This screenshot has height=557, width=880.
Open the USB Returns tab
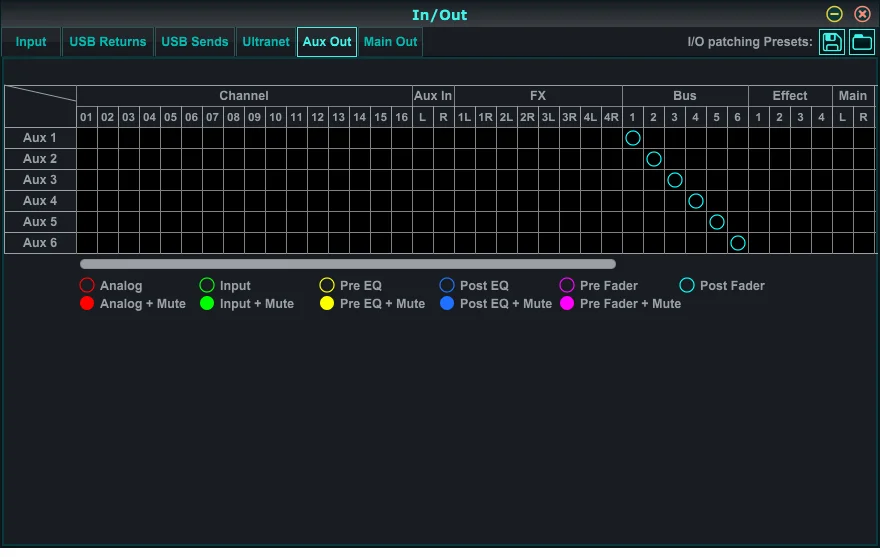click(x=108, y=42)
